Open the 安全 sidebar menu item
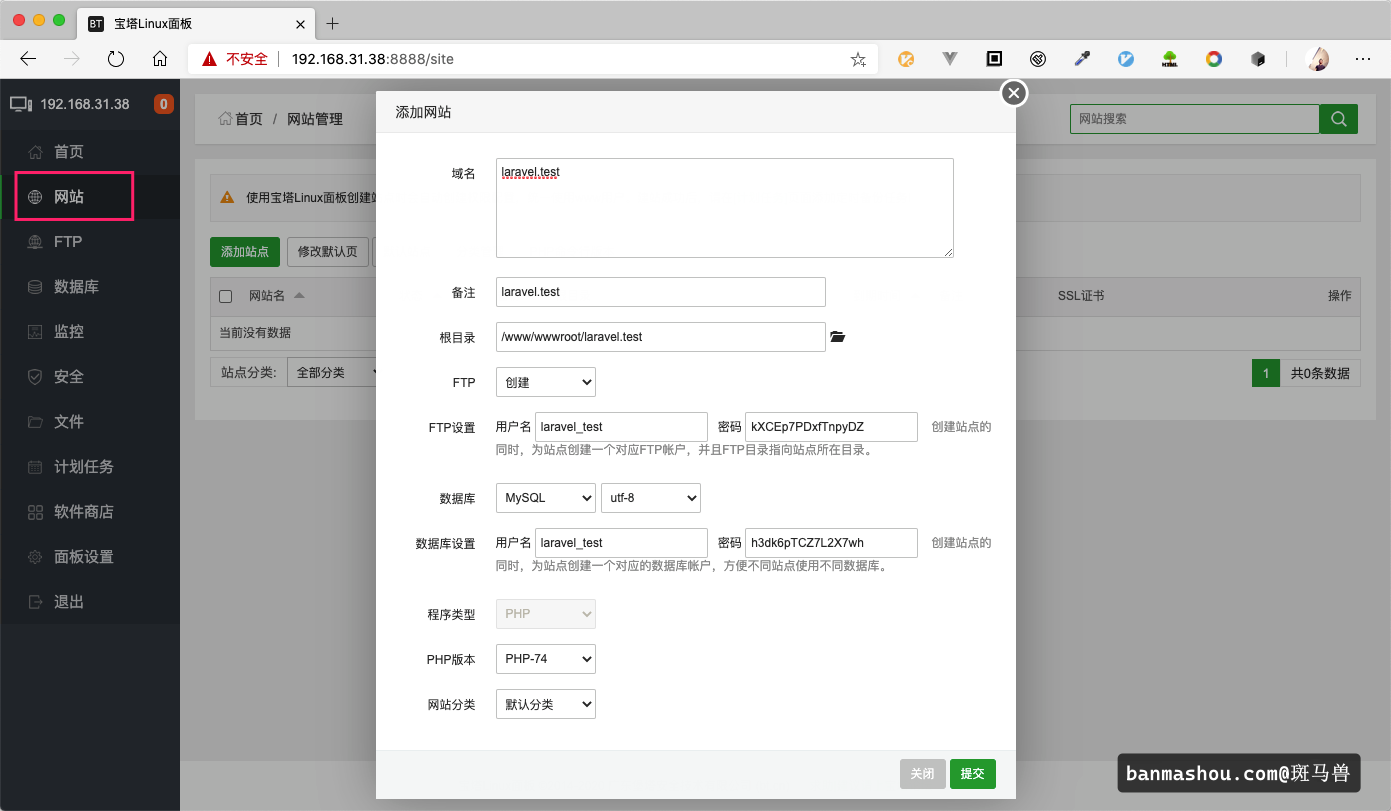Viewport: 1391px width, 811px height. (x=90, y=377)
